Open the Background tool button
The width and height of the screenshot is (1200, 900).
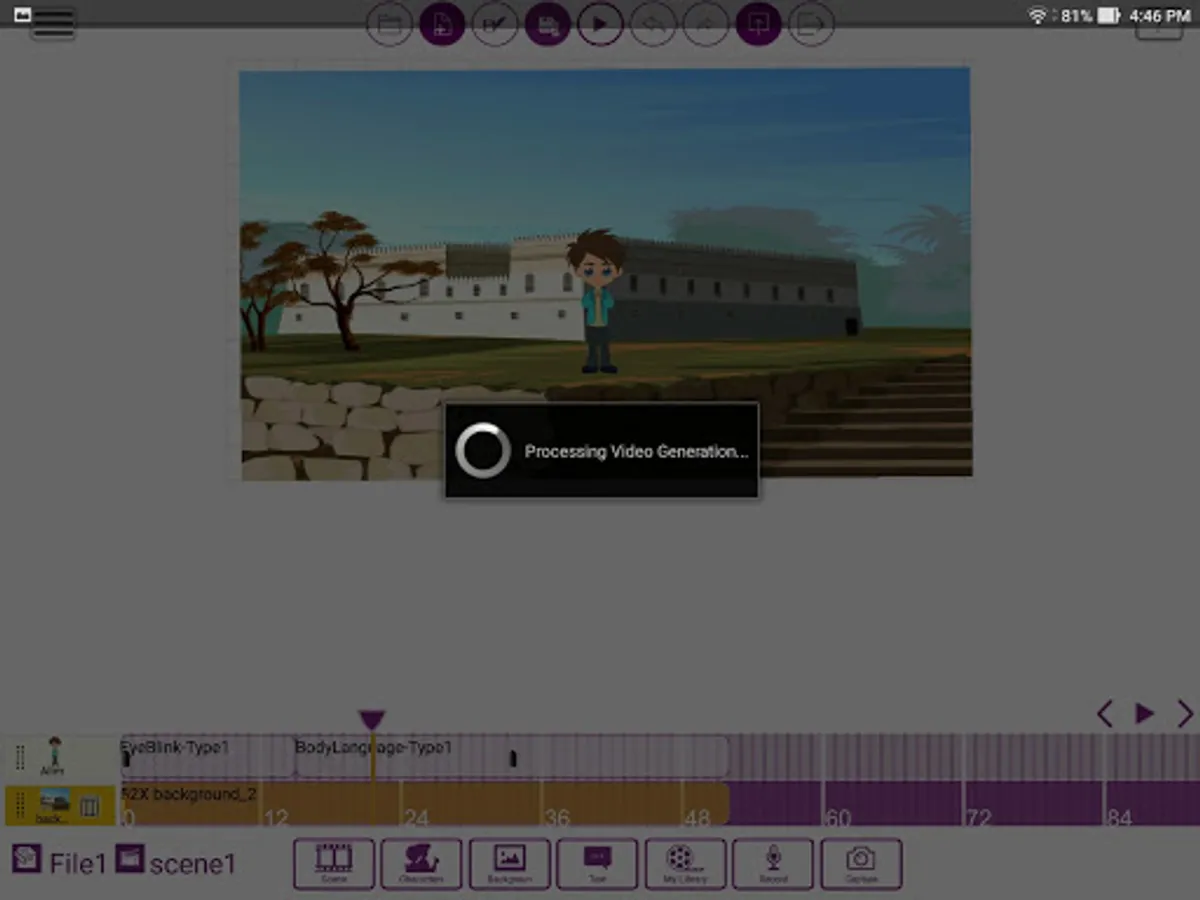(510, 864)
